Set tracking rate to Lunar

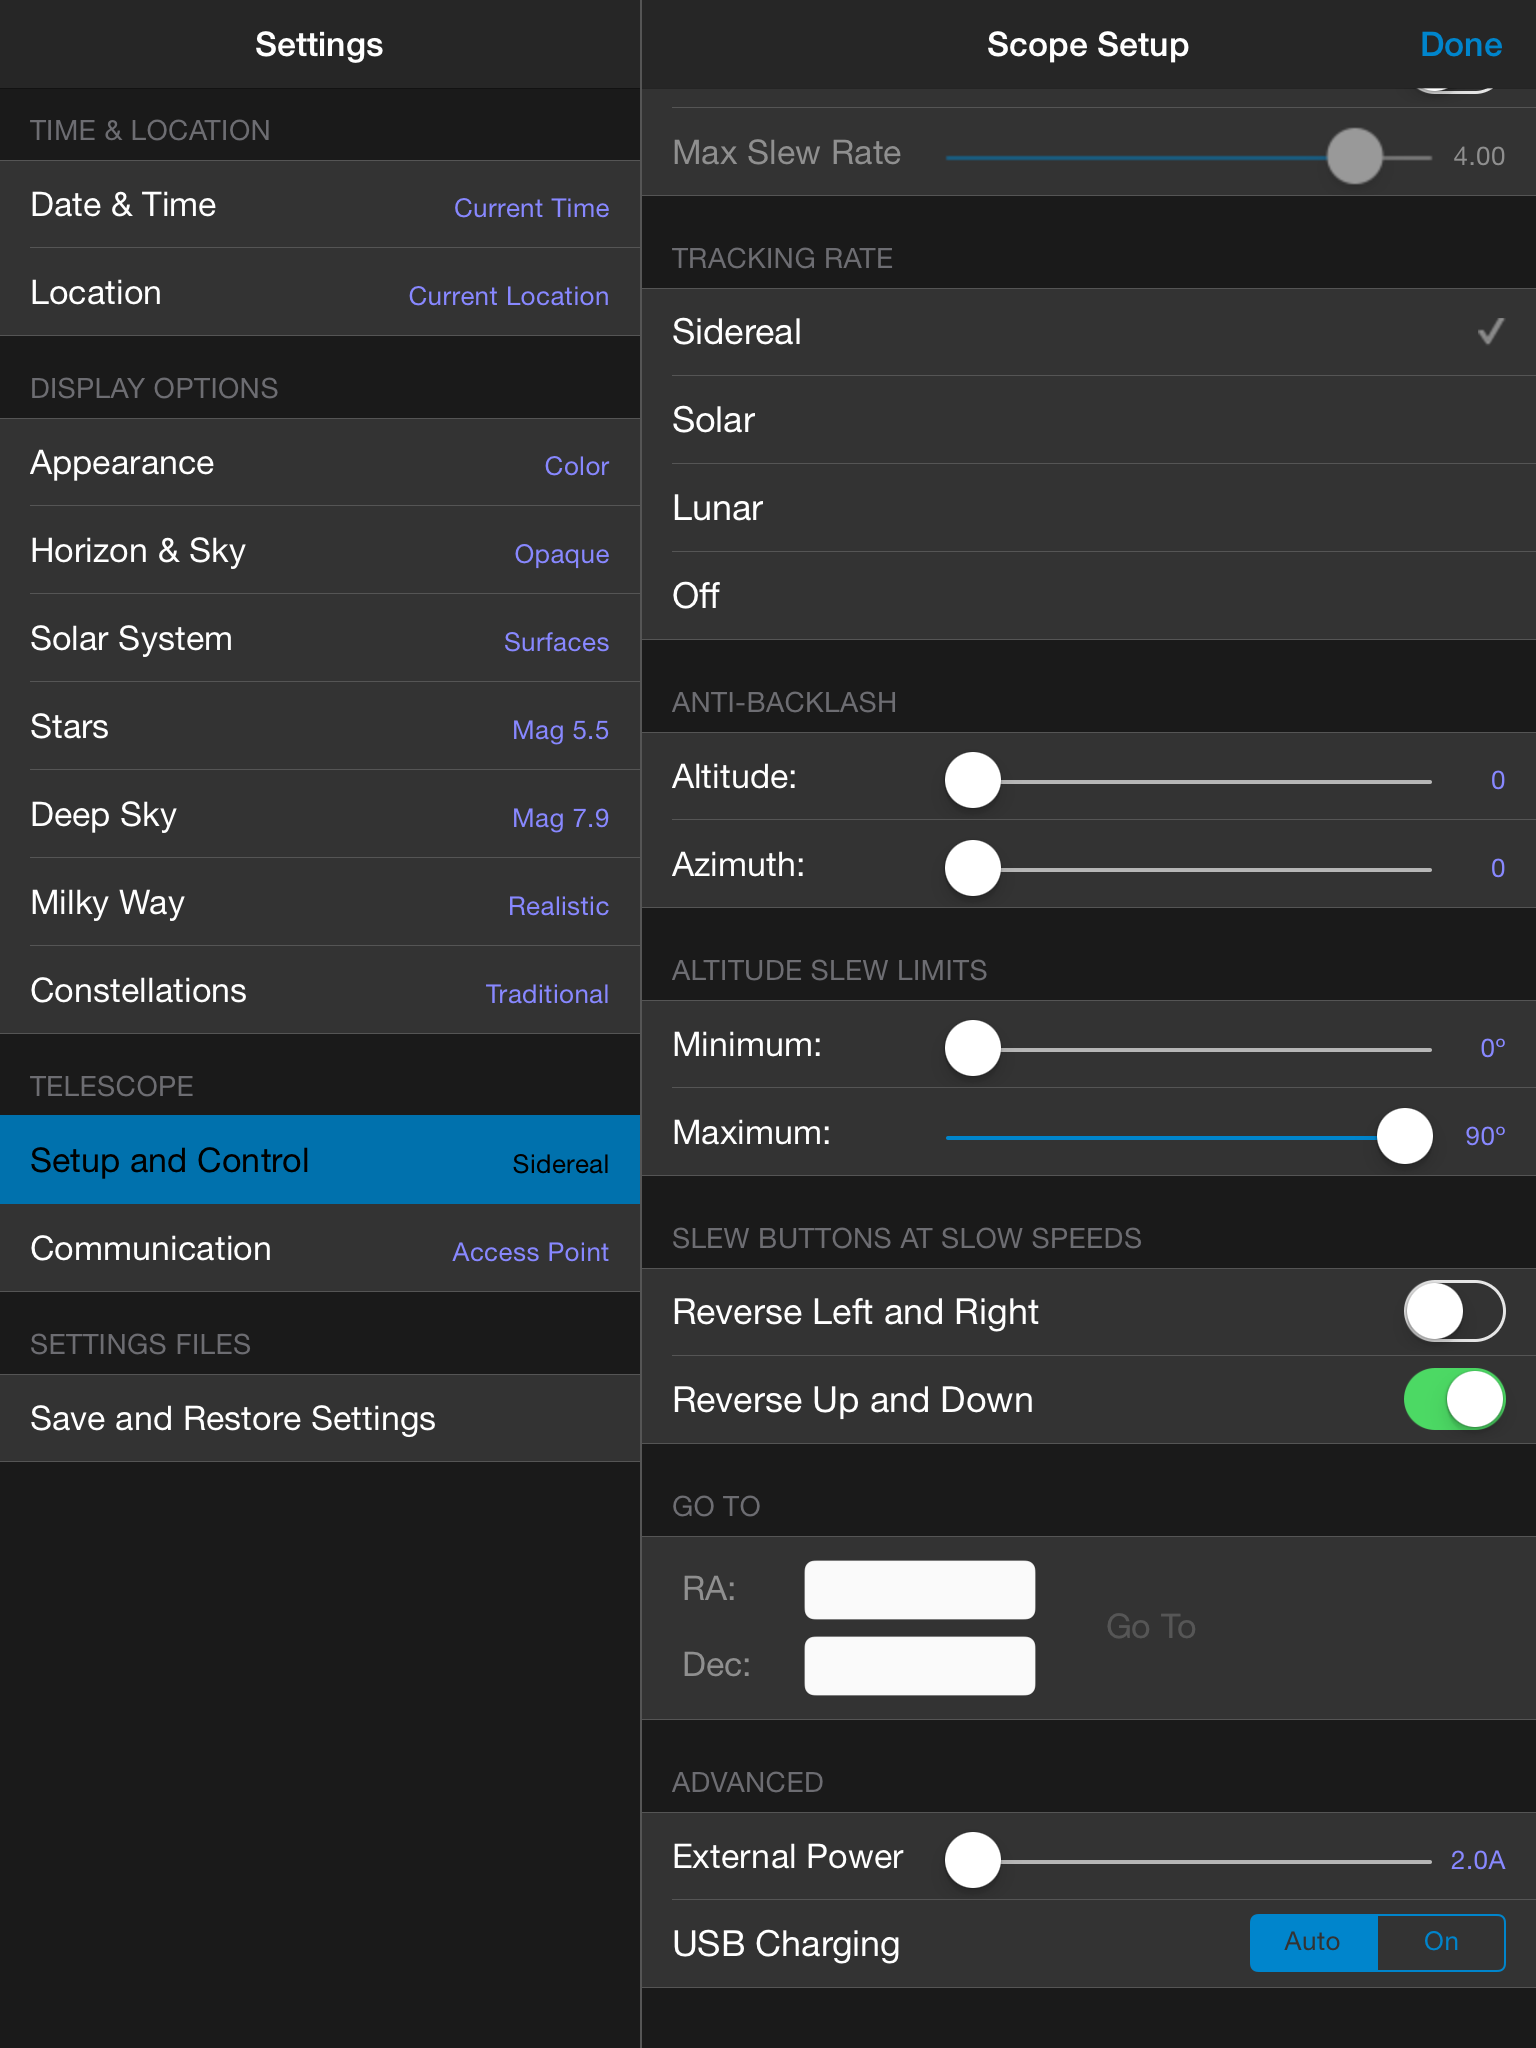(x=1088, y=508)
